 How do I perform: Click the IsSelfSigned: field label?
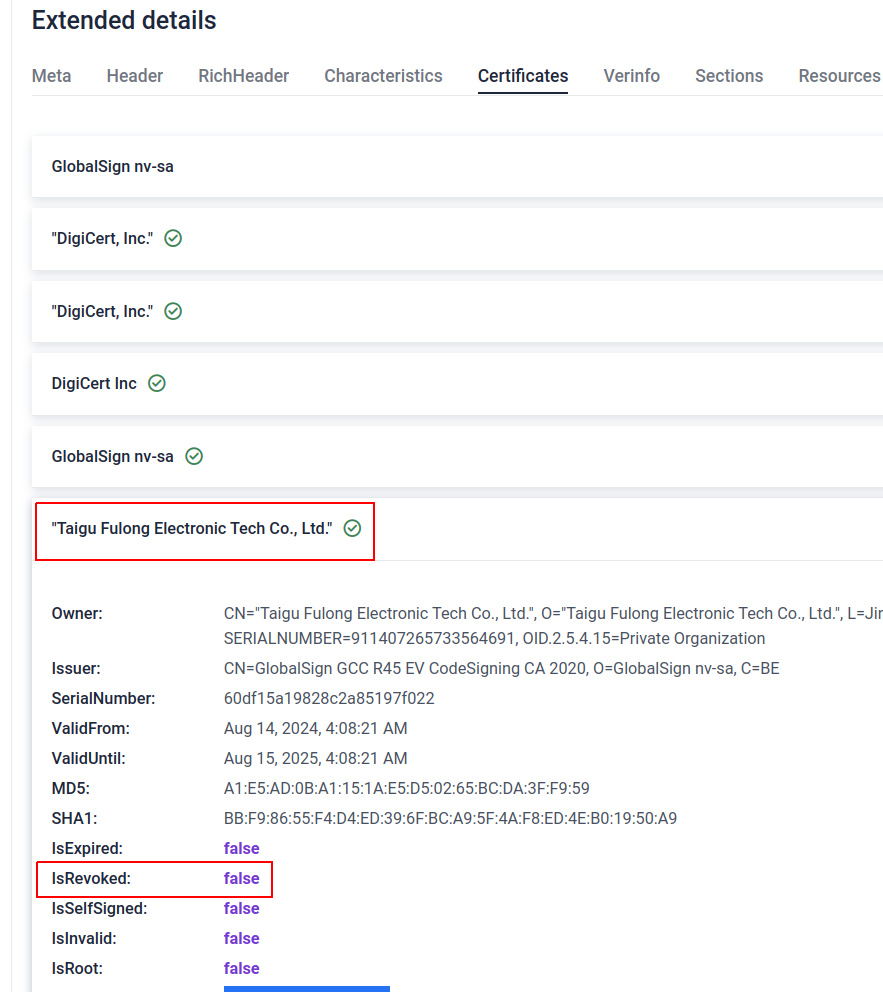click(99, 908)
